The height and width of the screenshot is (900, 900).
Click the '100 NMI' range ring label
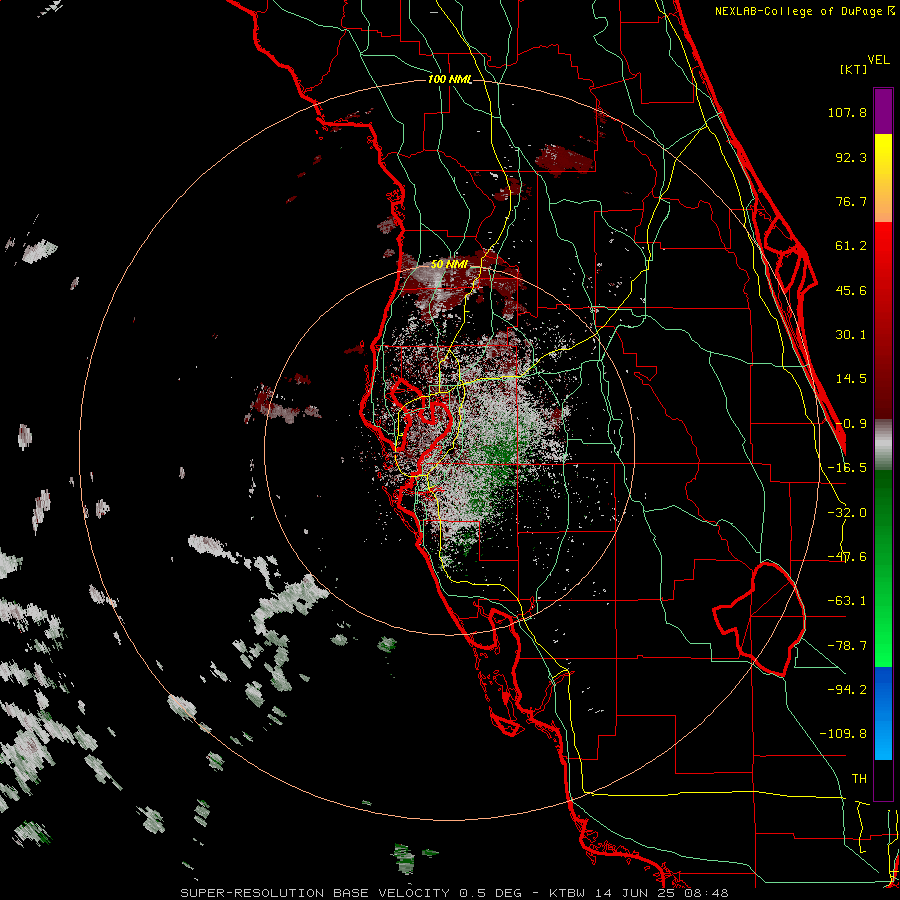pyautogui.click(x=450, y=79)
